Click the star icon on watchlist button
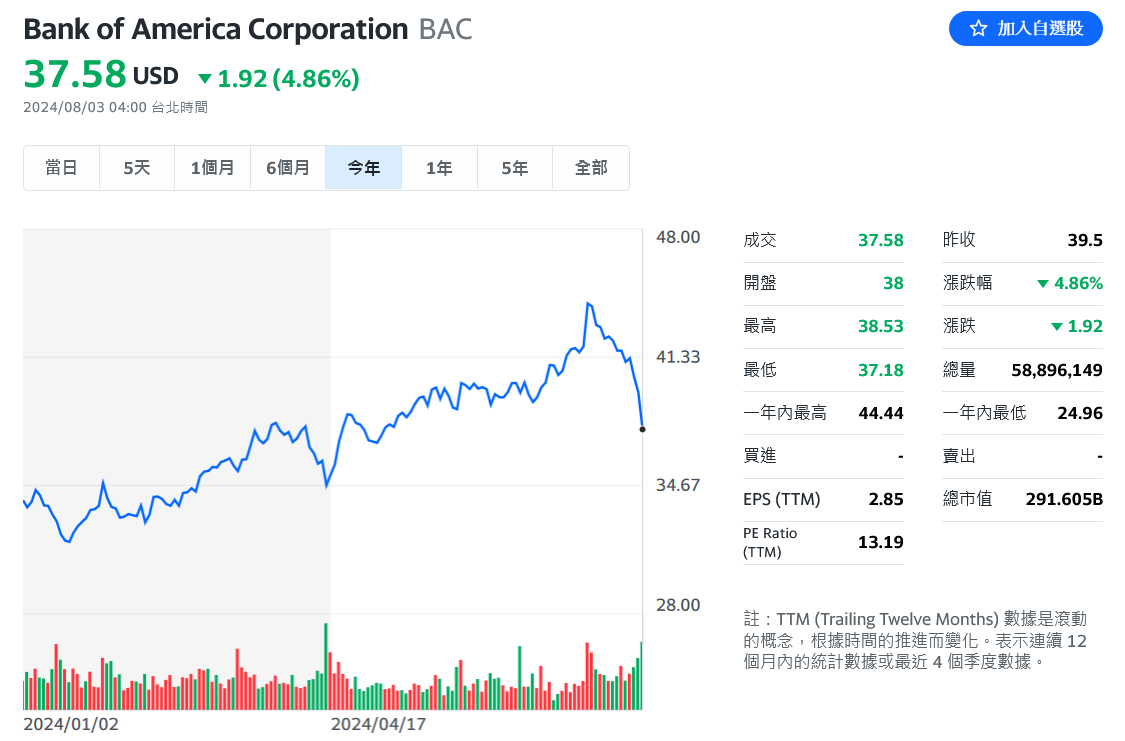Viewport: 1125px width, 741px height. point(978,29)
